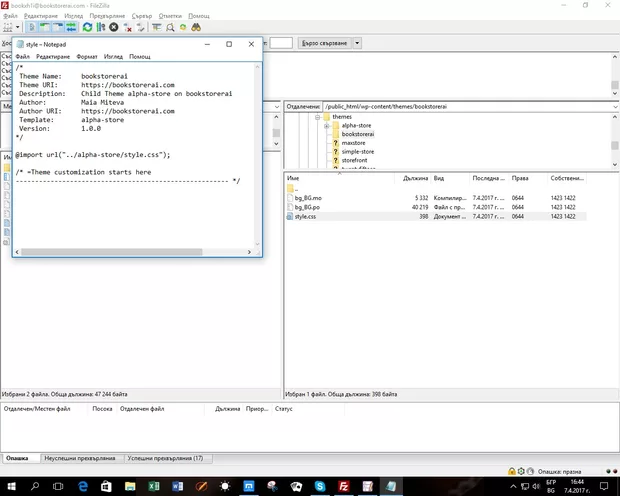Click the disconnect from server icon

127,27
